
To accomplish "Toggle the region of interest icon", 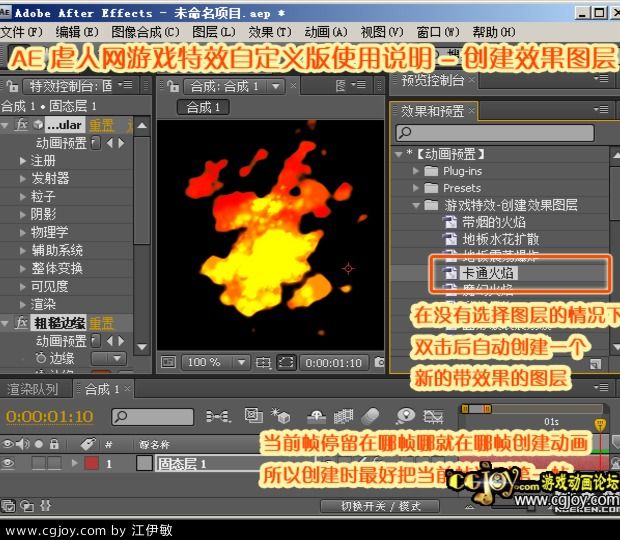I will pos(286,363).
